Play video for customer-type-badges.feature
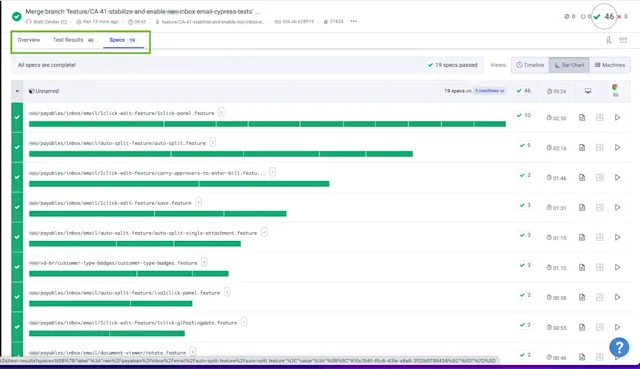The image size is (640, 369). (618, 267)
